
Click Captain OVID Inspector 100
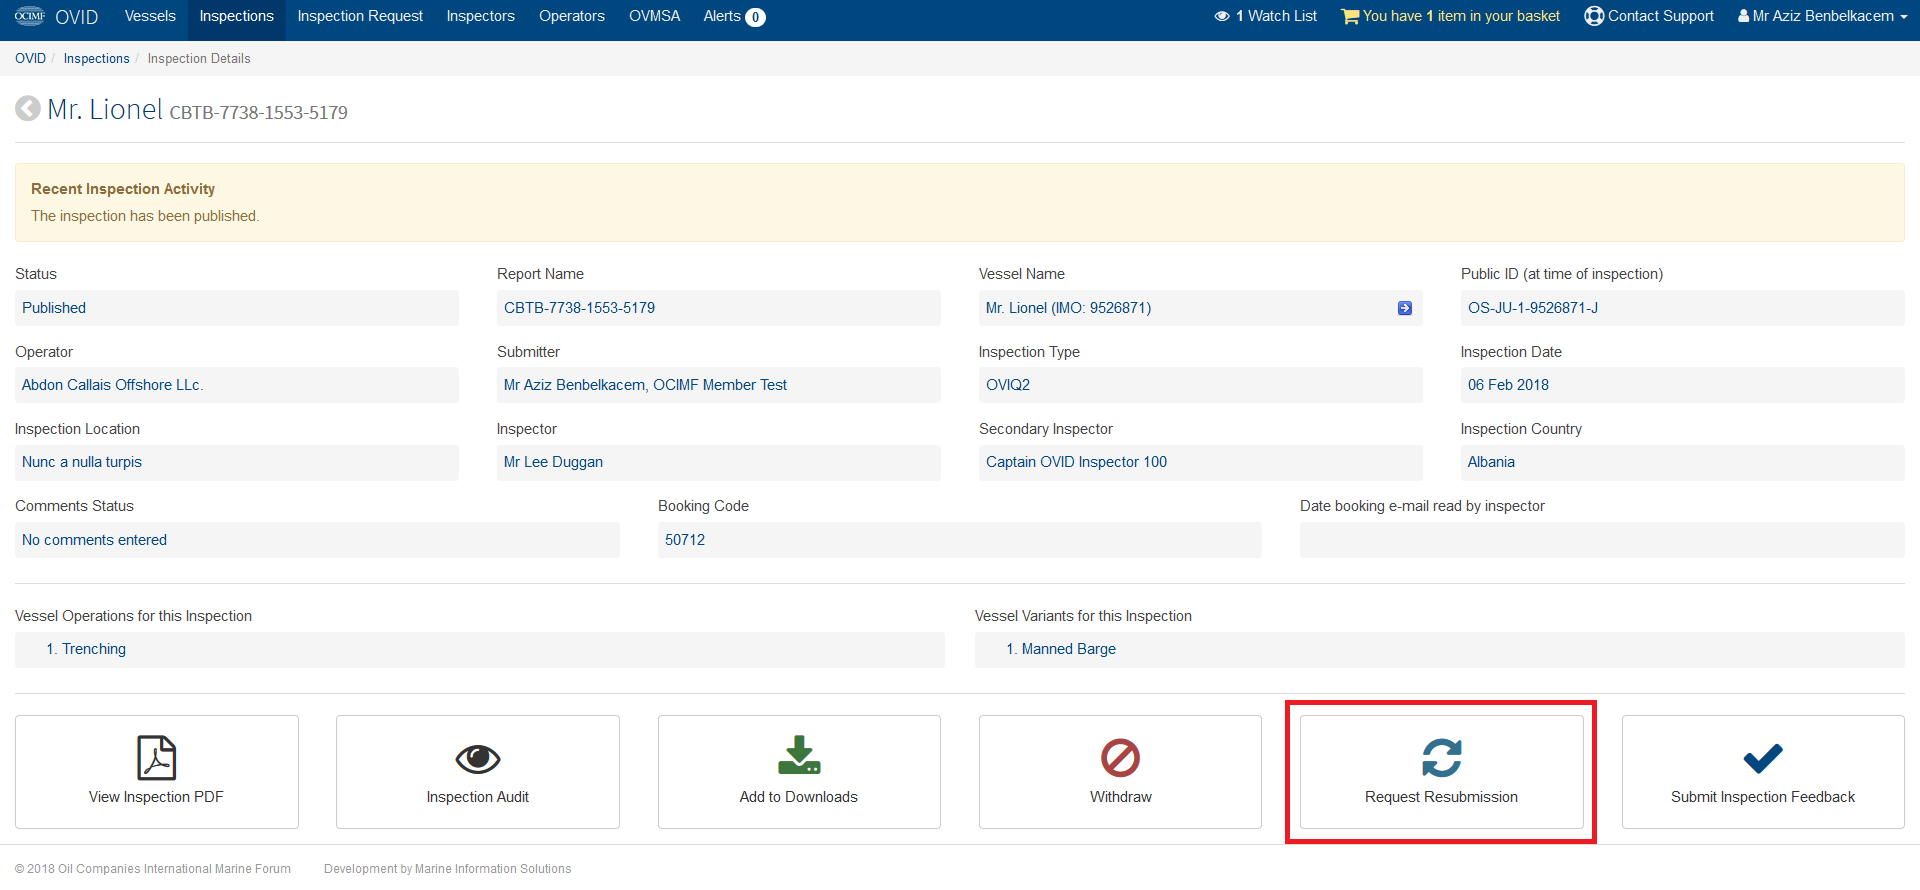point(1201,462)
